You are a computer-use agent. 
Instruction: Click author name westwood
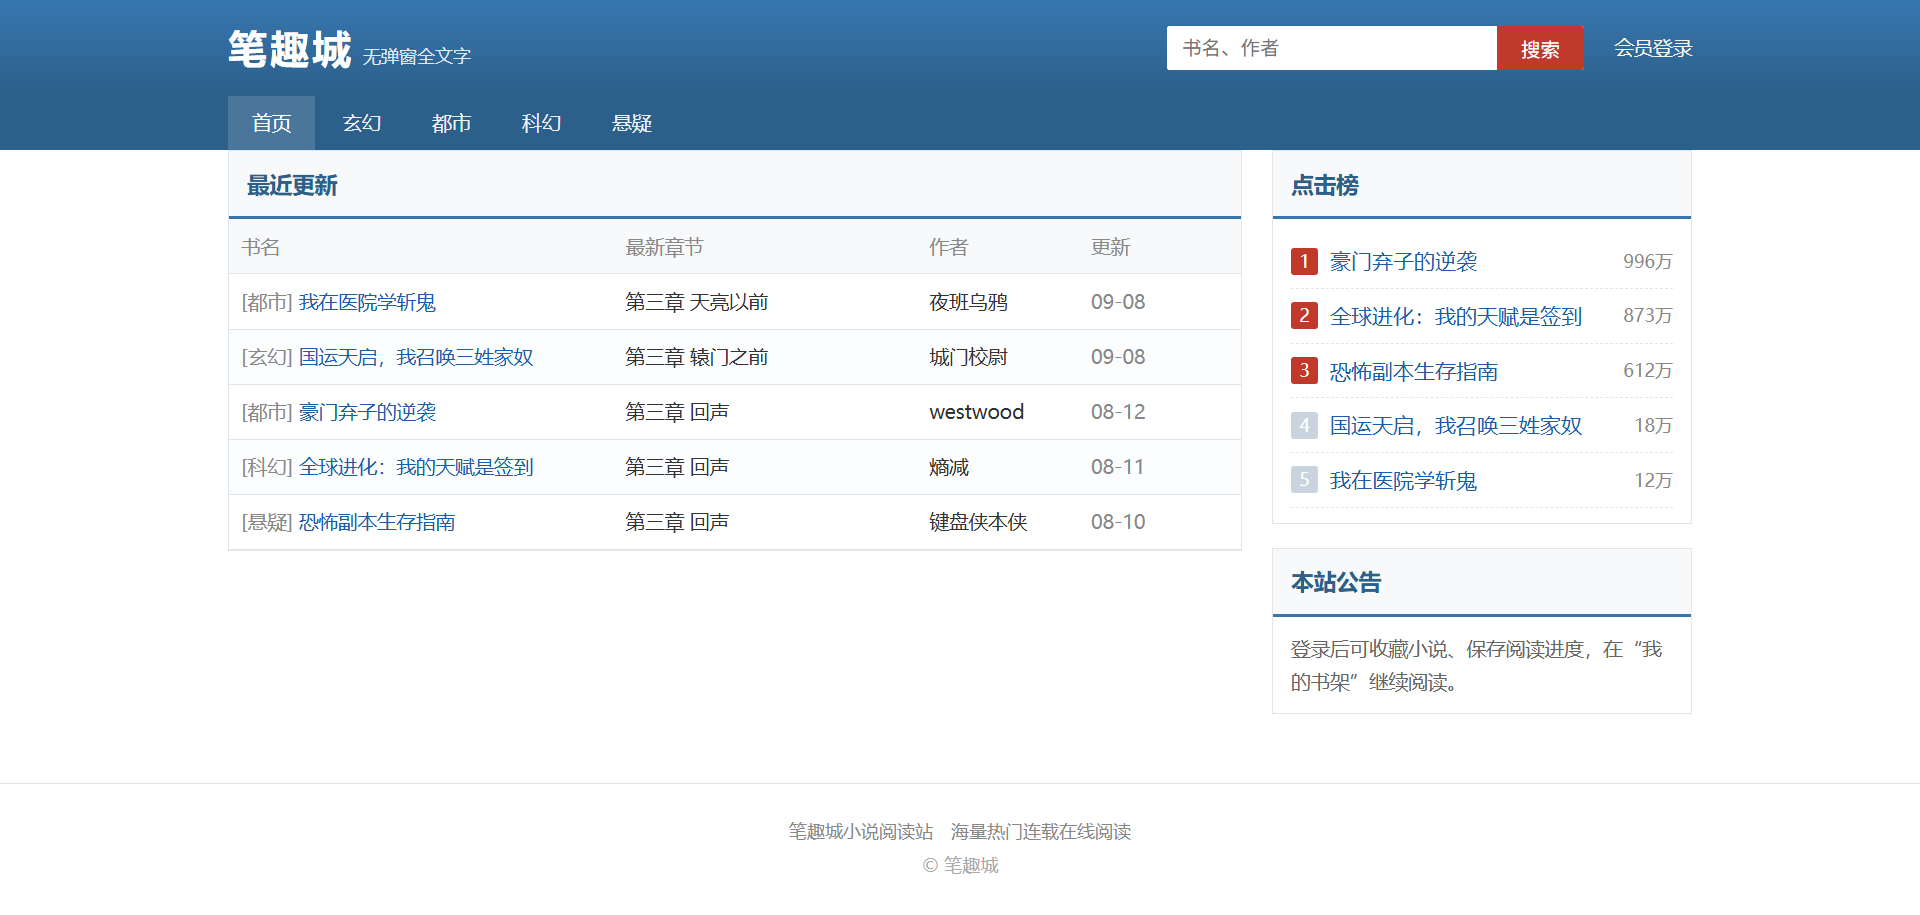tap(976, 412)
